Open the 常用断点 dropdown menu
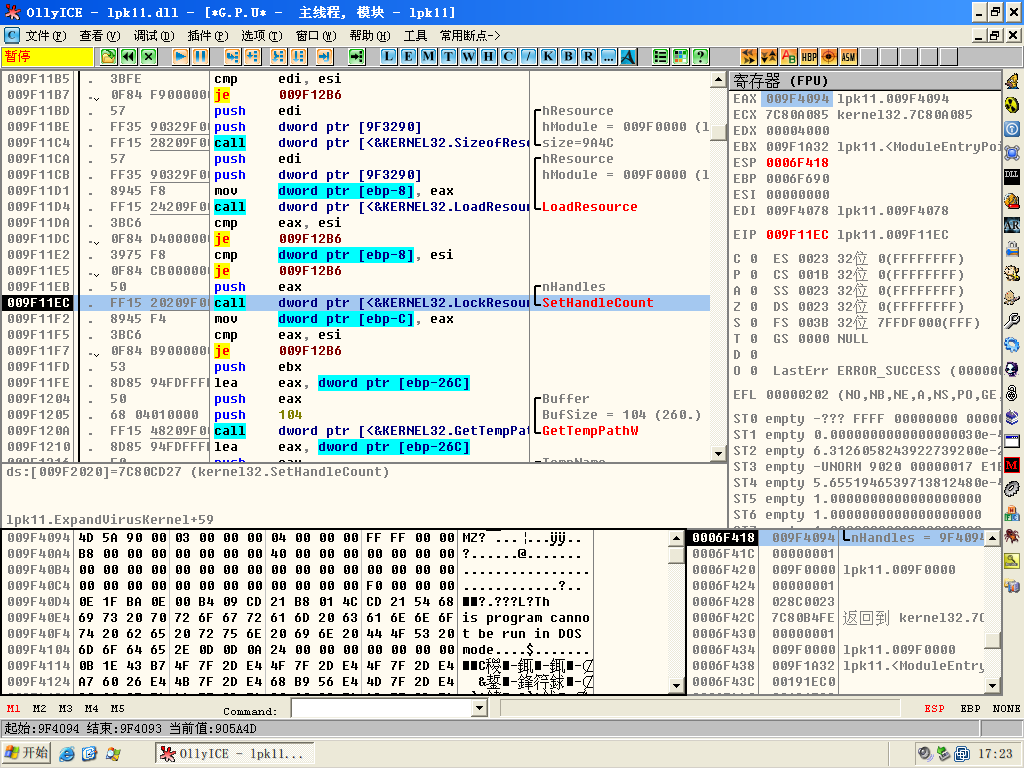This screenshot has height=768, width=1024. (470, 35)
